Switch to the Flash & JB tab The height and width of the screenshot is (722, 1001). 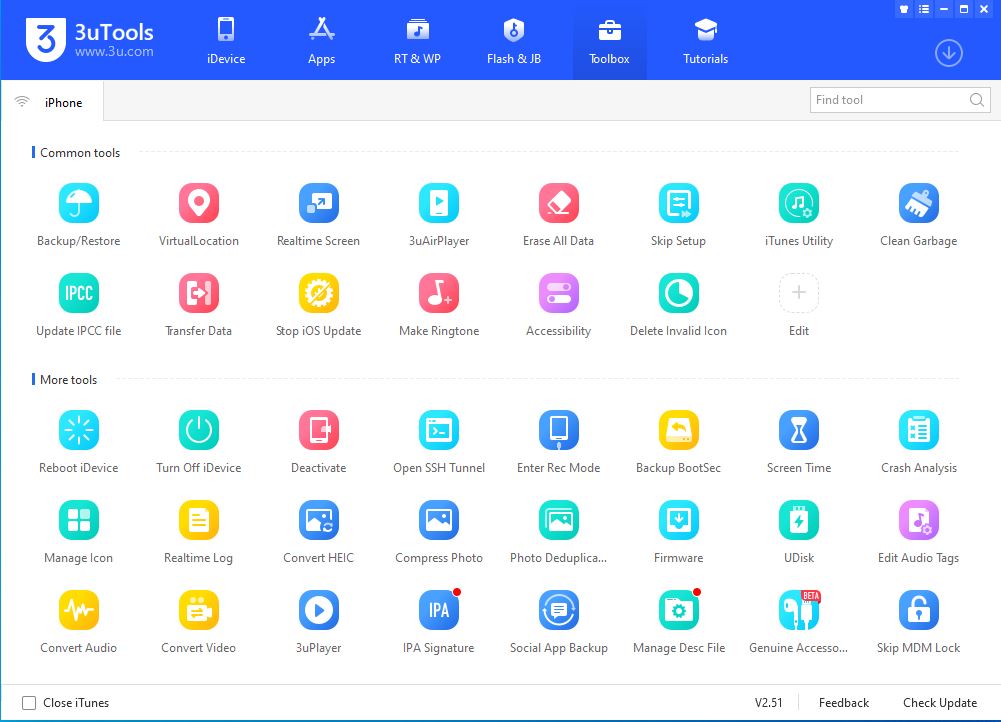tap(513, 40)
